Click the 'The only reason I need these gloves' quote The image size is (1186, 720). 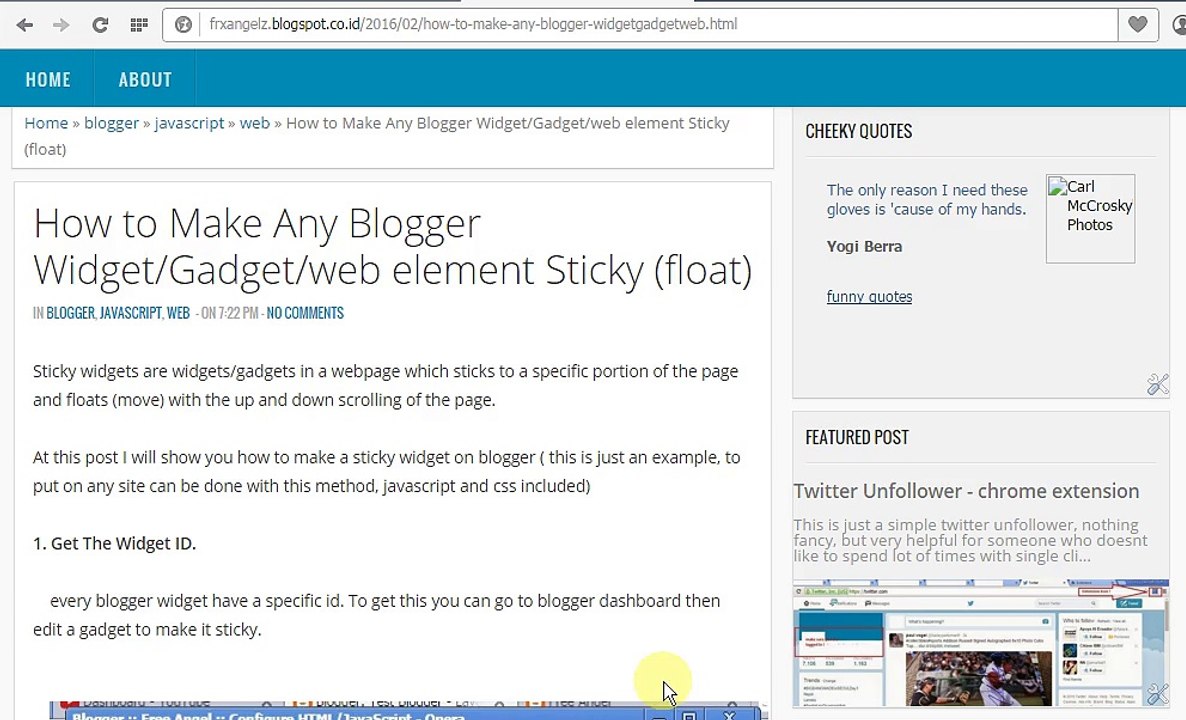tap(927, 200)
